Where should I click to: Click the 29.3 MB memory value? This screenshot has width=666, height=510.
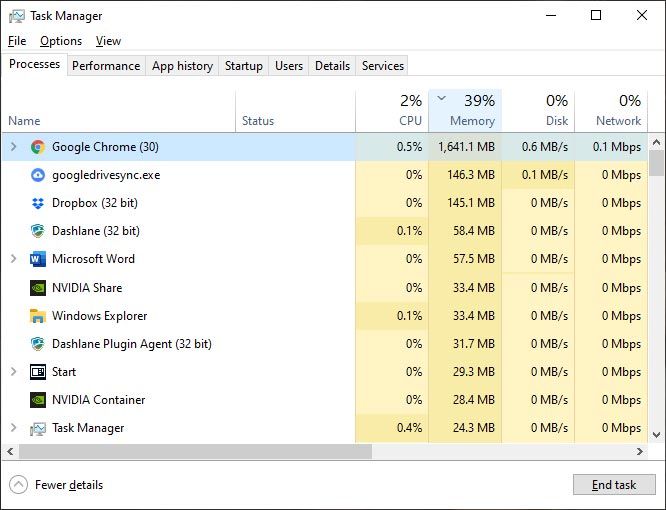pyautogui.click(x=474, y=372)
